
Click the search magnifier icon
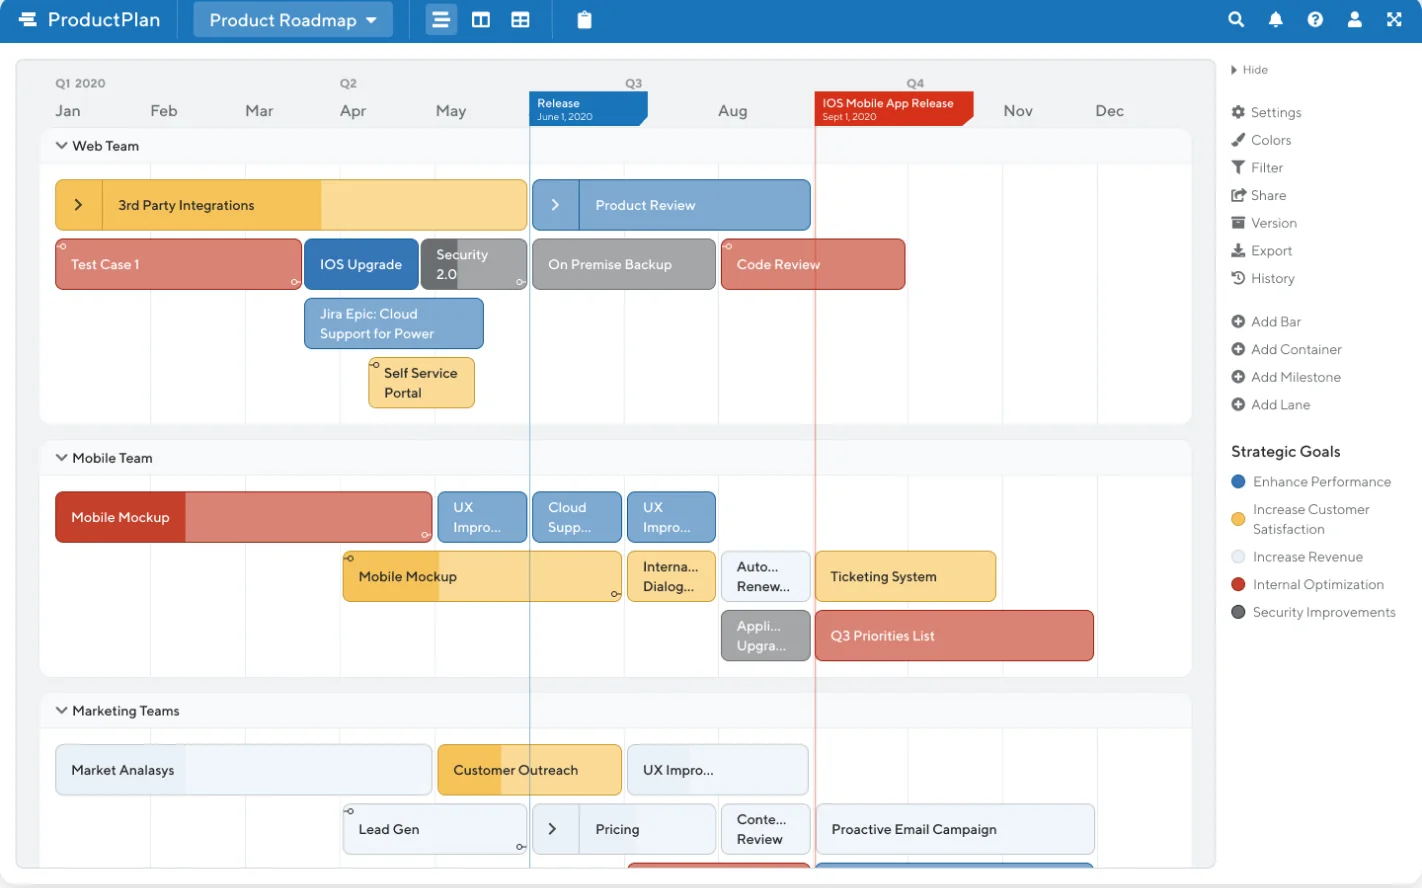click(1236, 19)
